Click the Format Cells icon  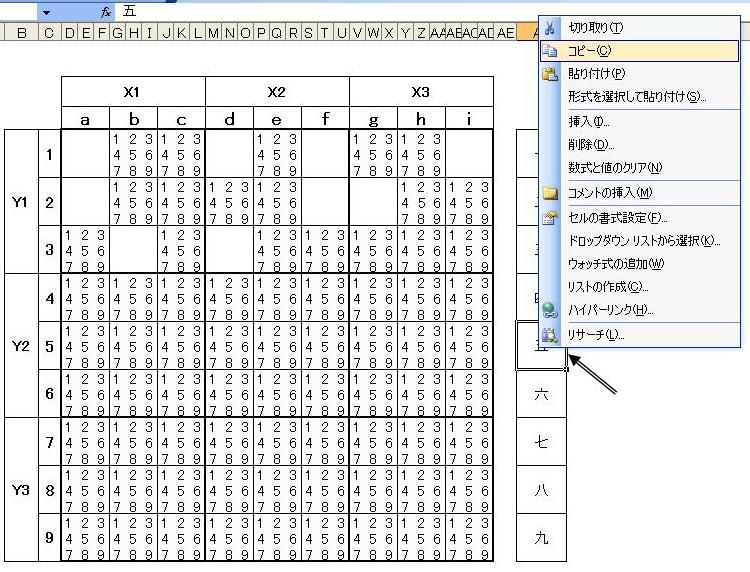(x=549, y=217)
